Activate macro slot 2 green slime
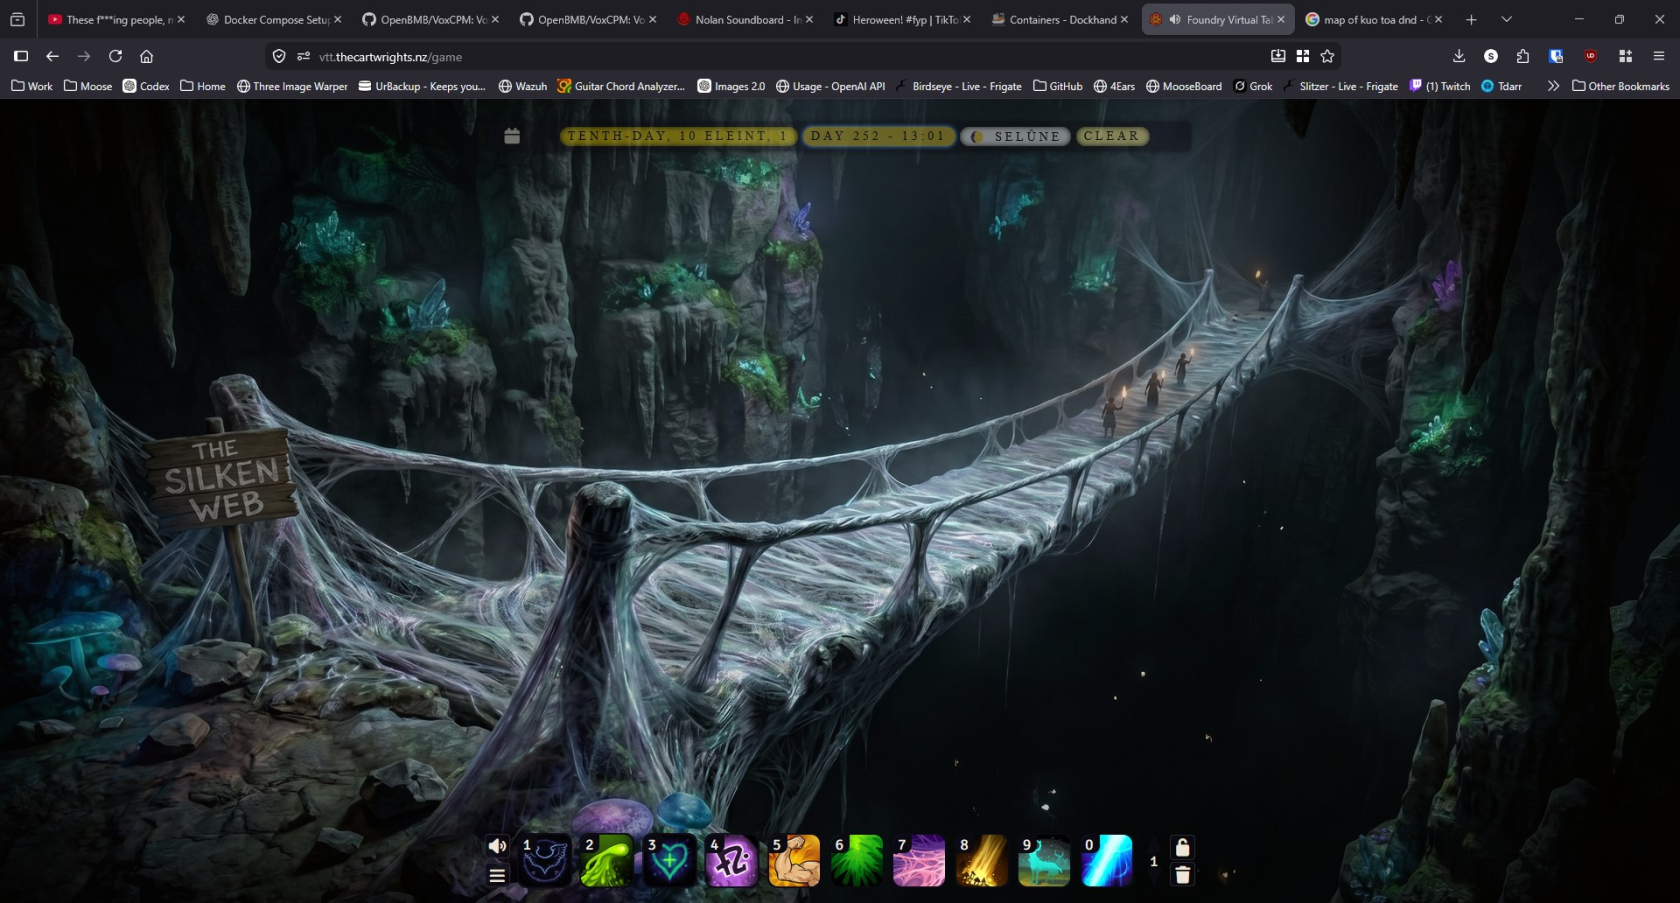Screen dimensions: 1680x903 click(607, 861)
